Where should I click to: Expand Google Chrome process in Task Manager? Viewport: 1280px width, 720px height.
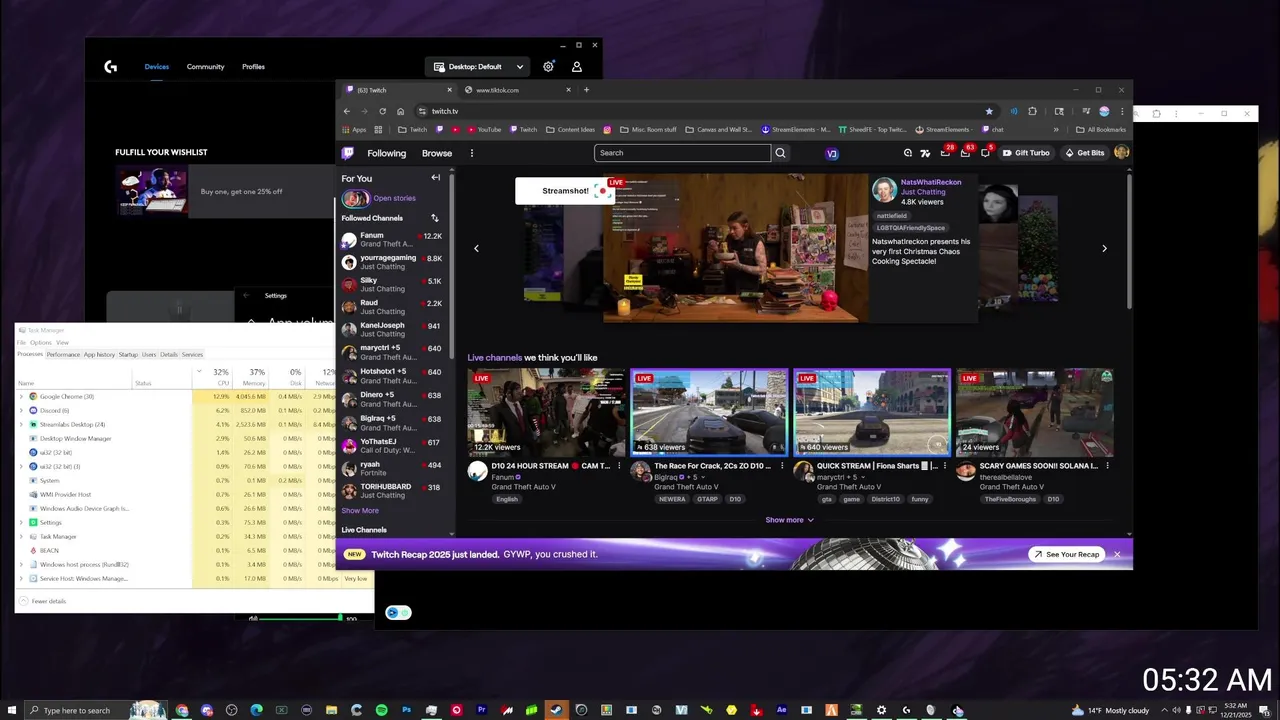(x=21, y=397)
